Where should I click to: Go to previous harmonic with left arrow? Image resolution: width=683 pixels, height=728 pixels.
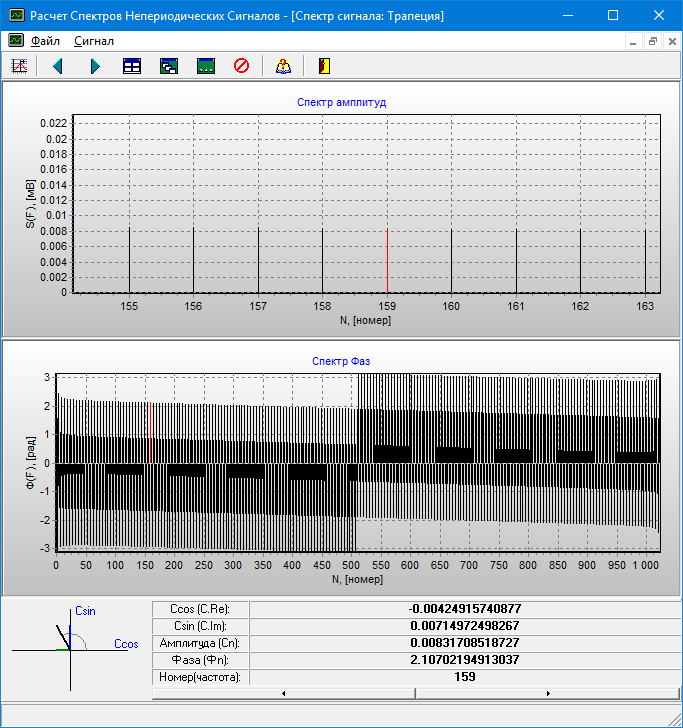click(57, 66)
